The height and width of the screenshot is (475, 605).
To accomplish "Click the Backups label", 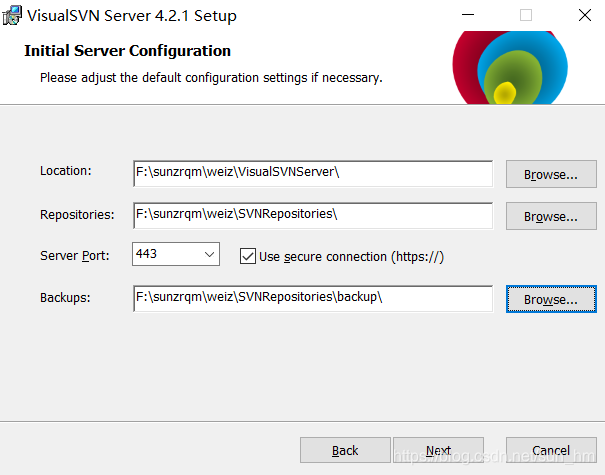I will [x=65, y=298].
